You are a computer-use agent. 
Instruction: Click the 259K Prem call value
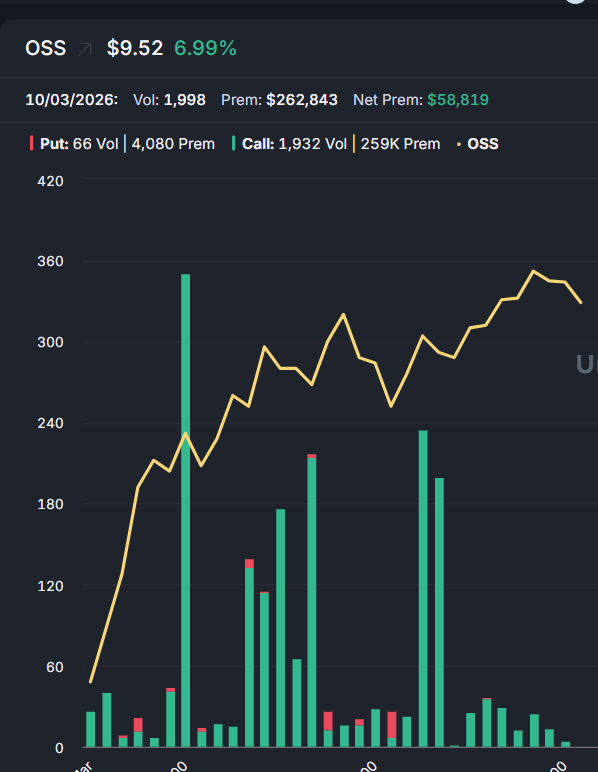point(400,144)
